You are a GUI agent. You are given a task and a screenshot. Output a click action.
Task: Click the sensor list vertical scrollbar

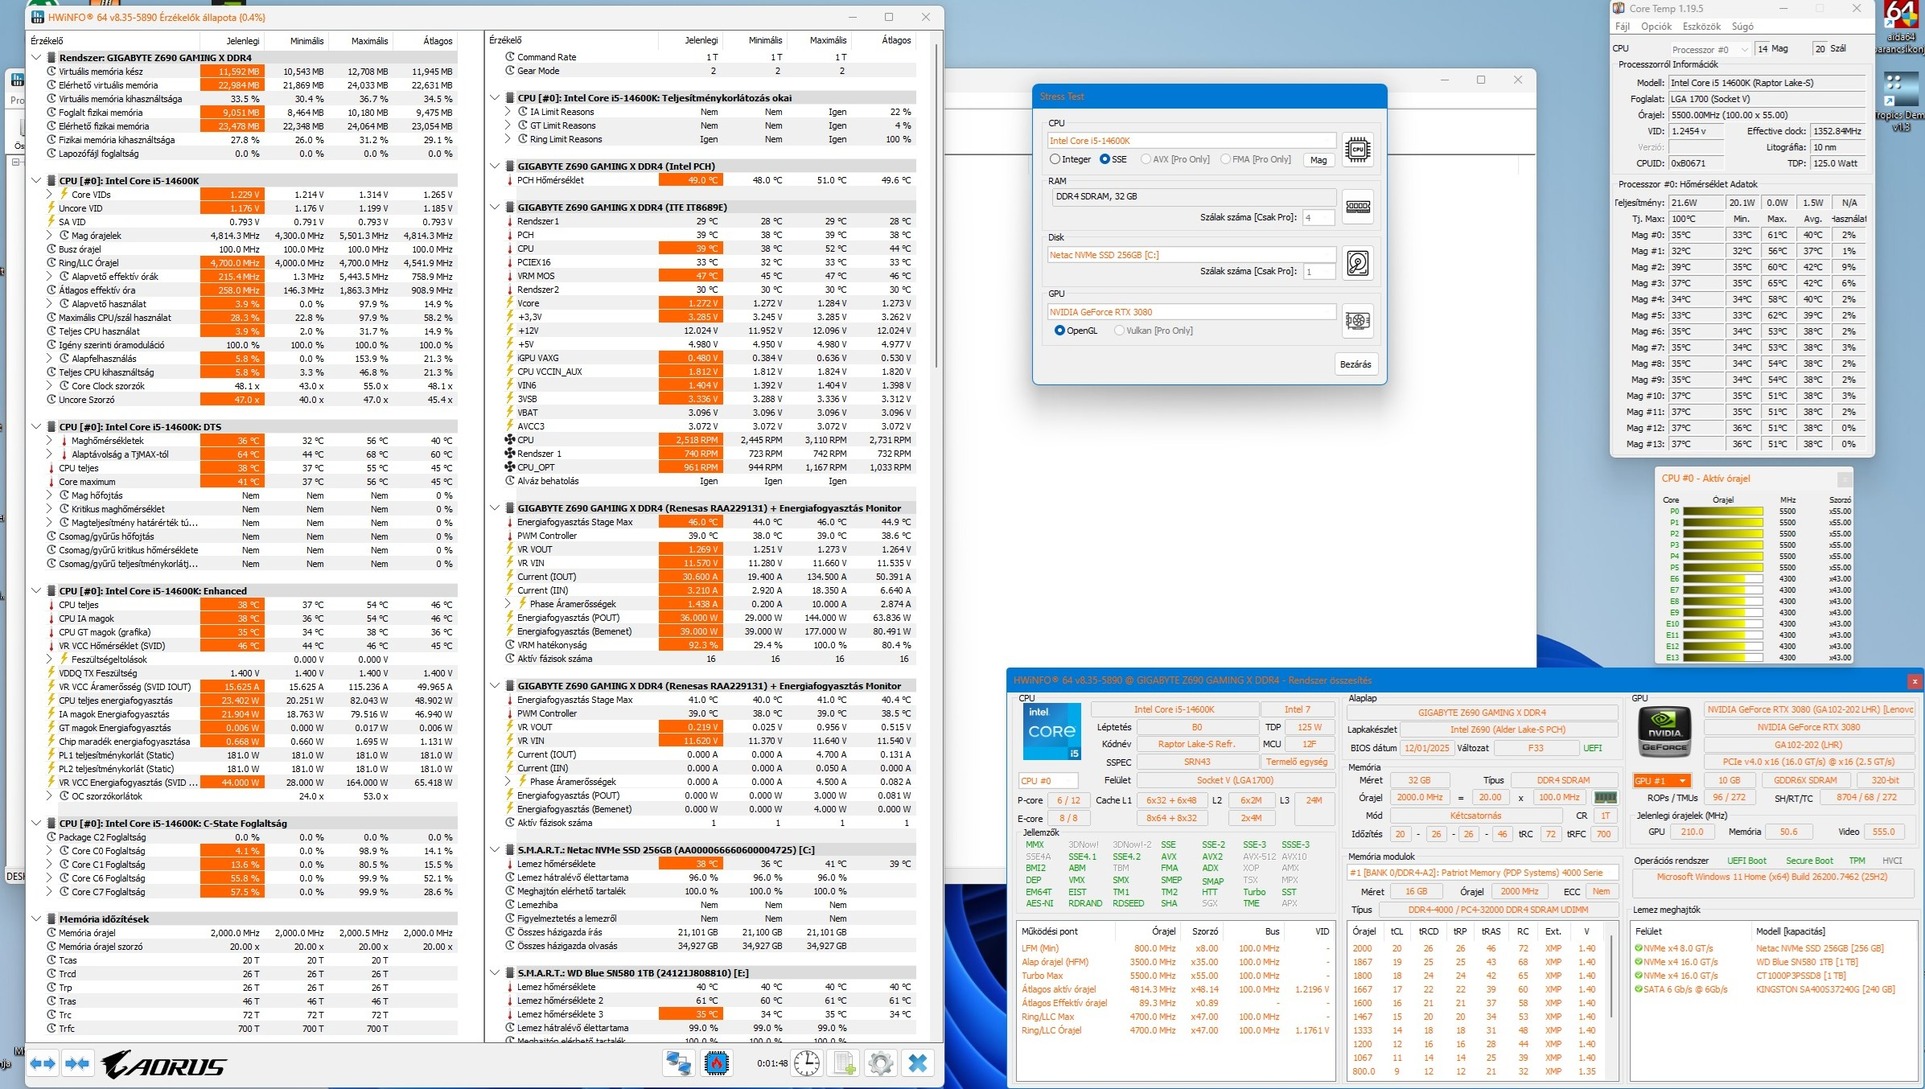(x=937, y=200)
